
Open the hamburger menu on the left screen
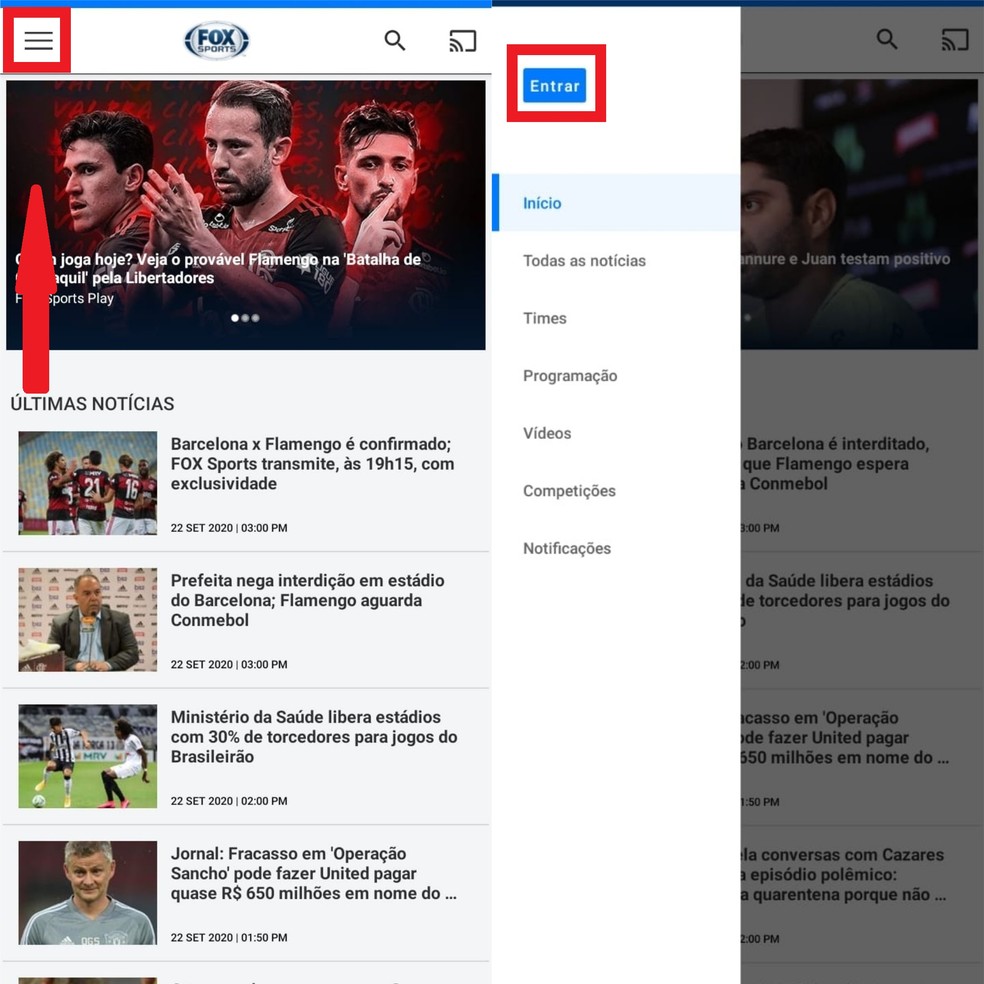[x=38, y=41]
